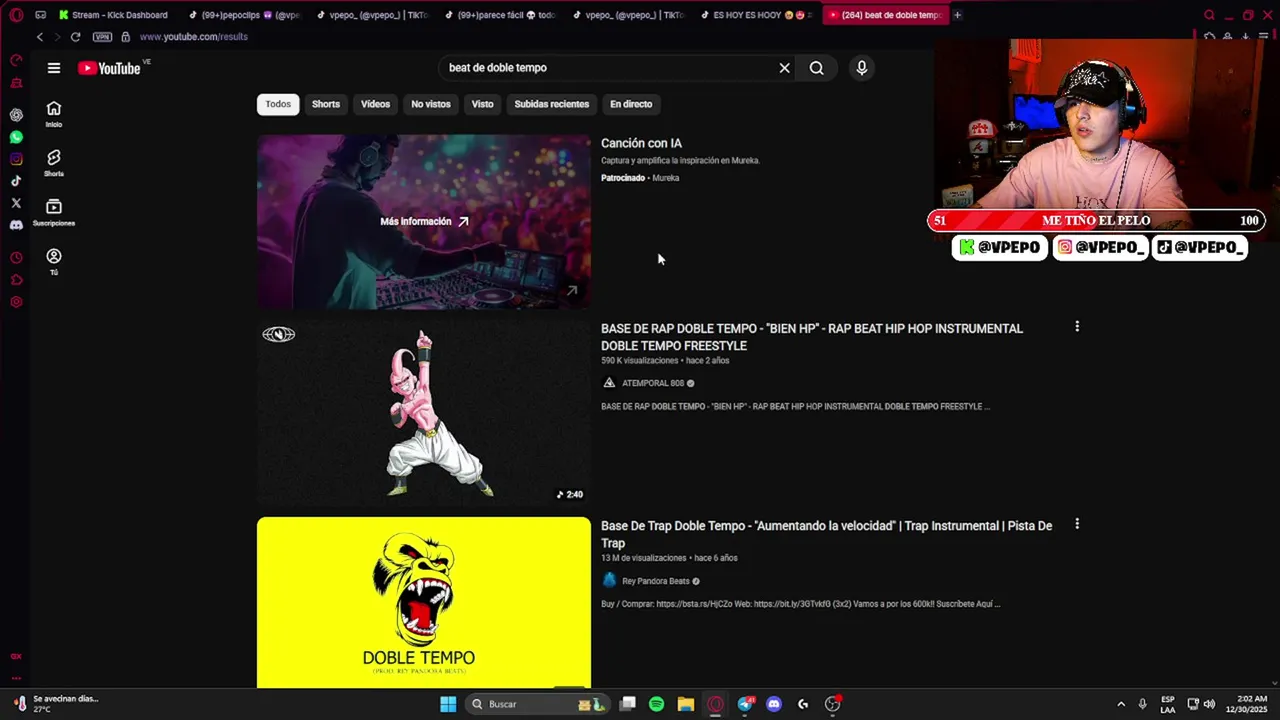1280x720 pixels.
Task: Select the En directo filter chip
Action: 631,104
